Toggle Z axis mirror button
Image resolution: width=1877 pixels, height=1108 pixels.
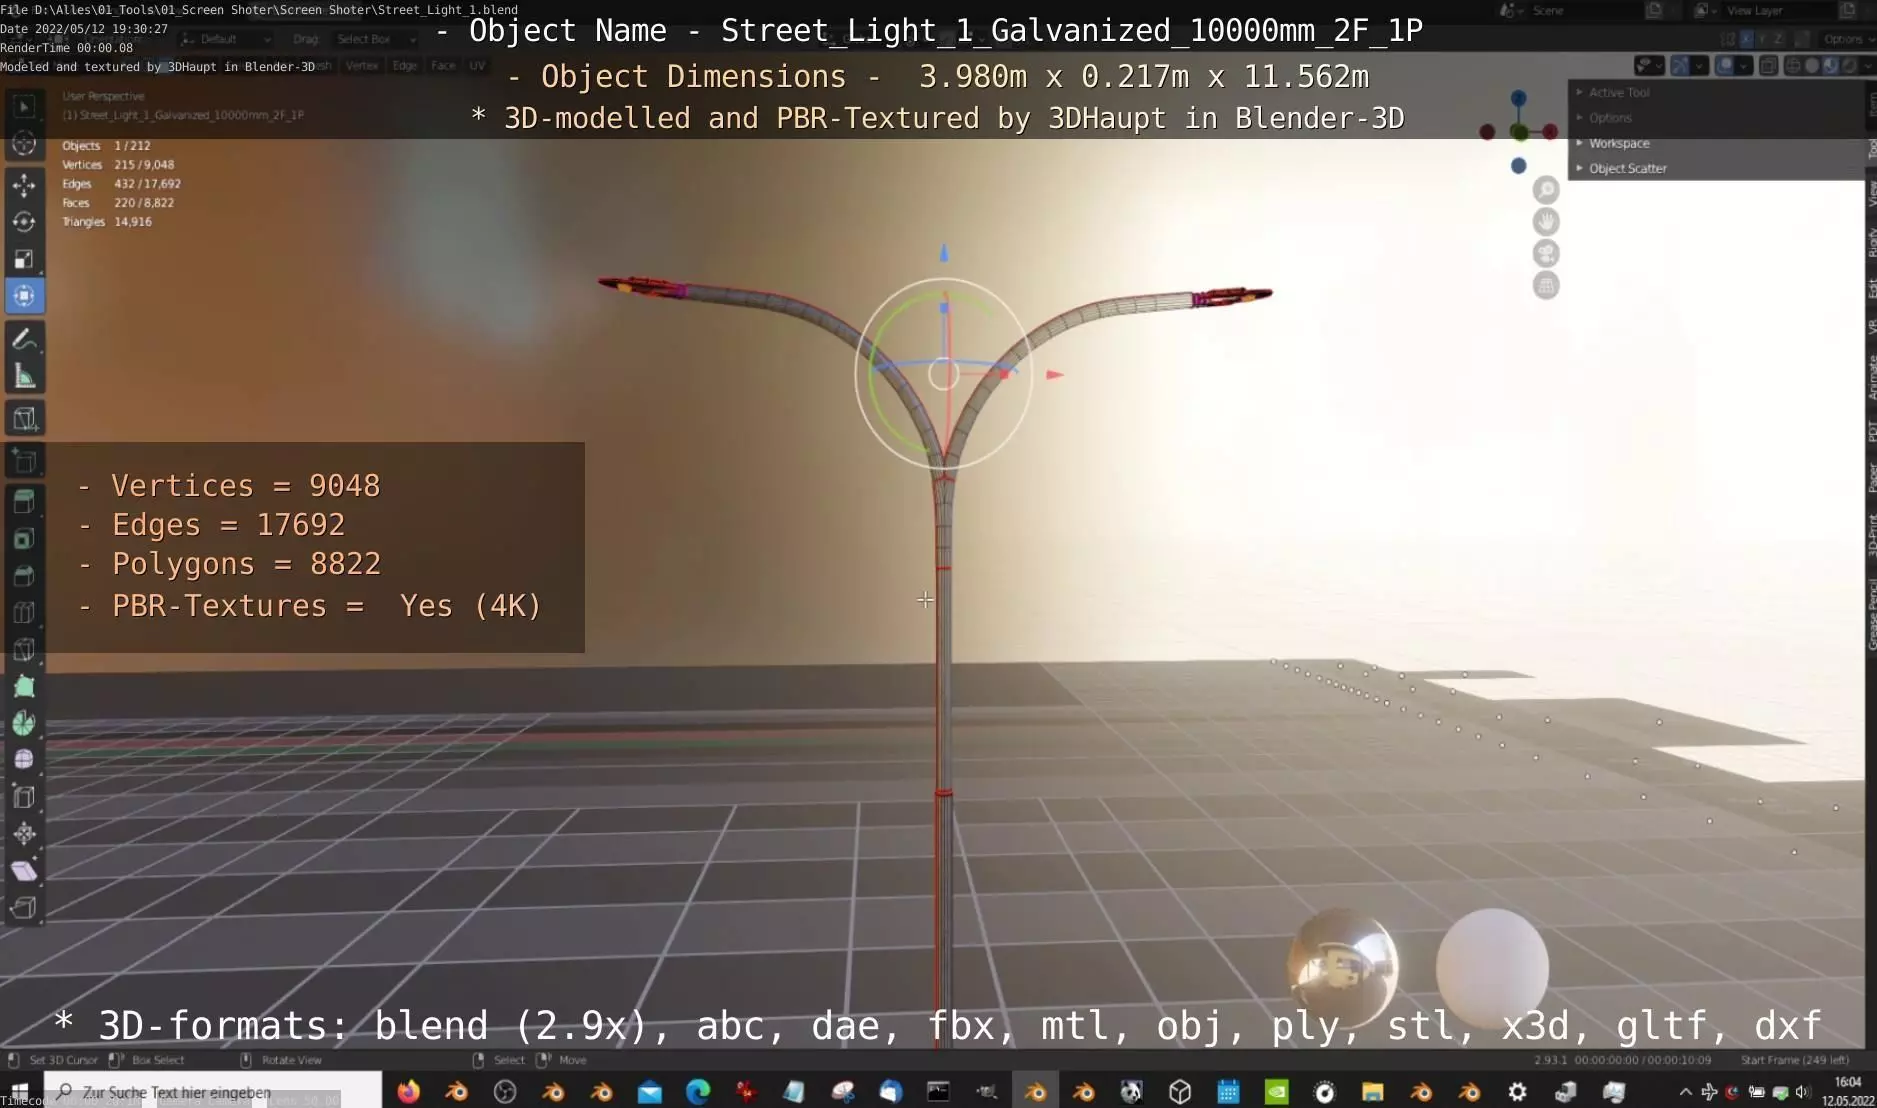pyautogui.click(x=1779, y=39)
